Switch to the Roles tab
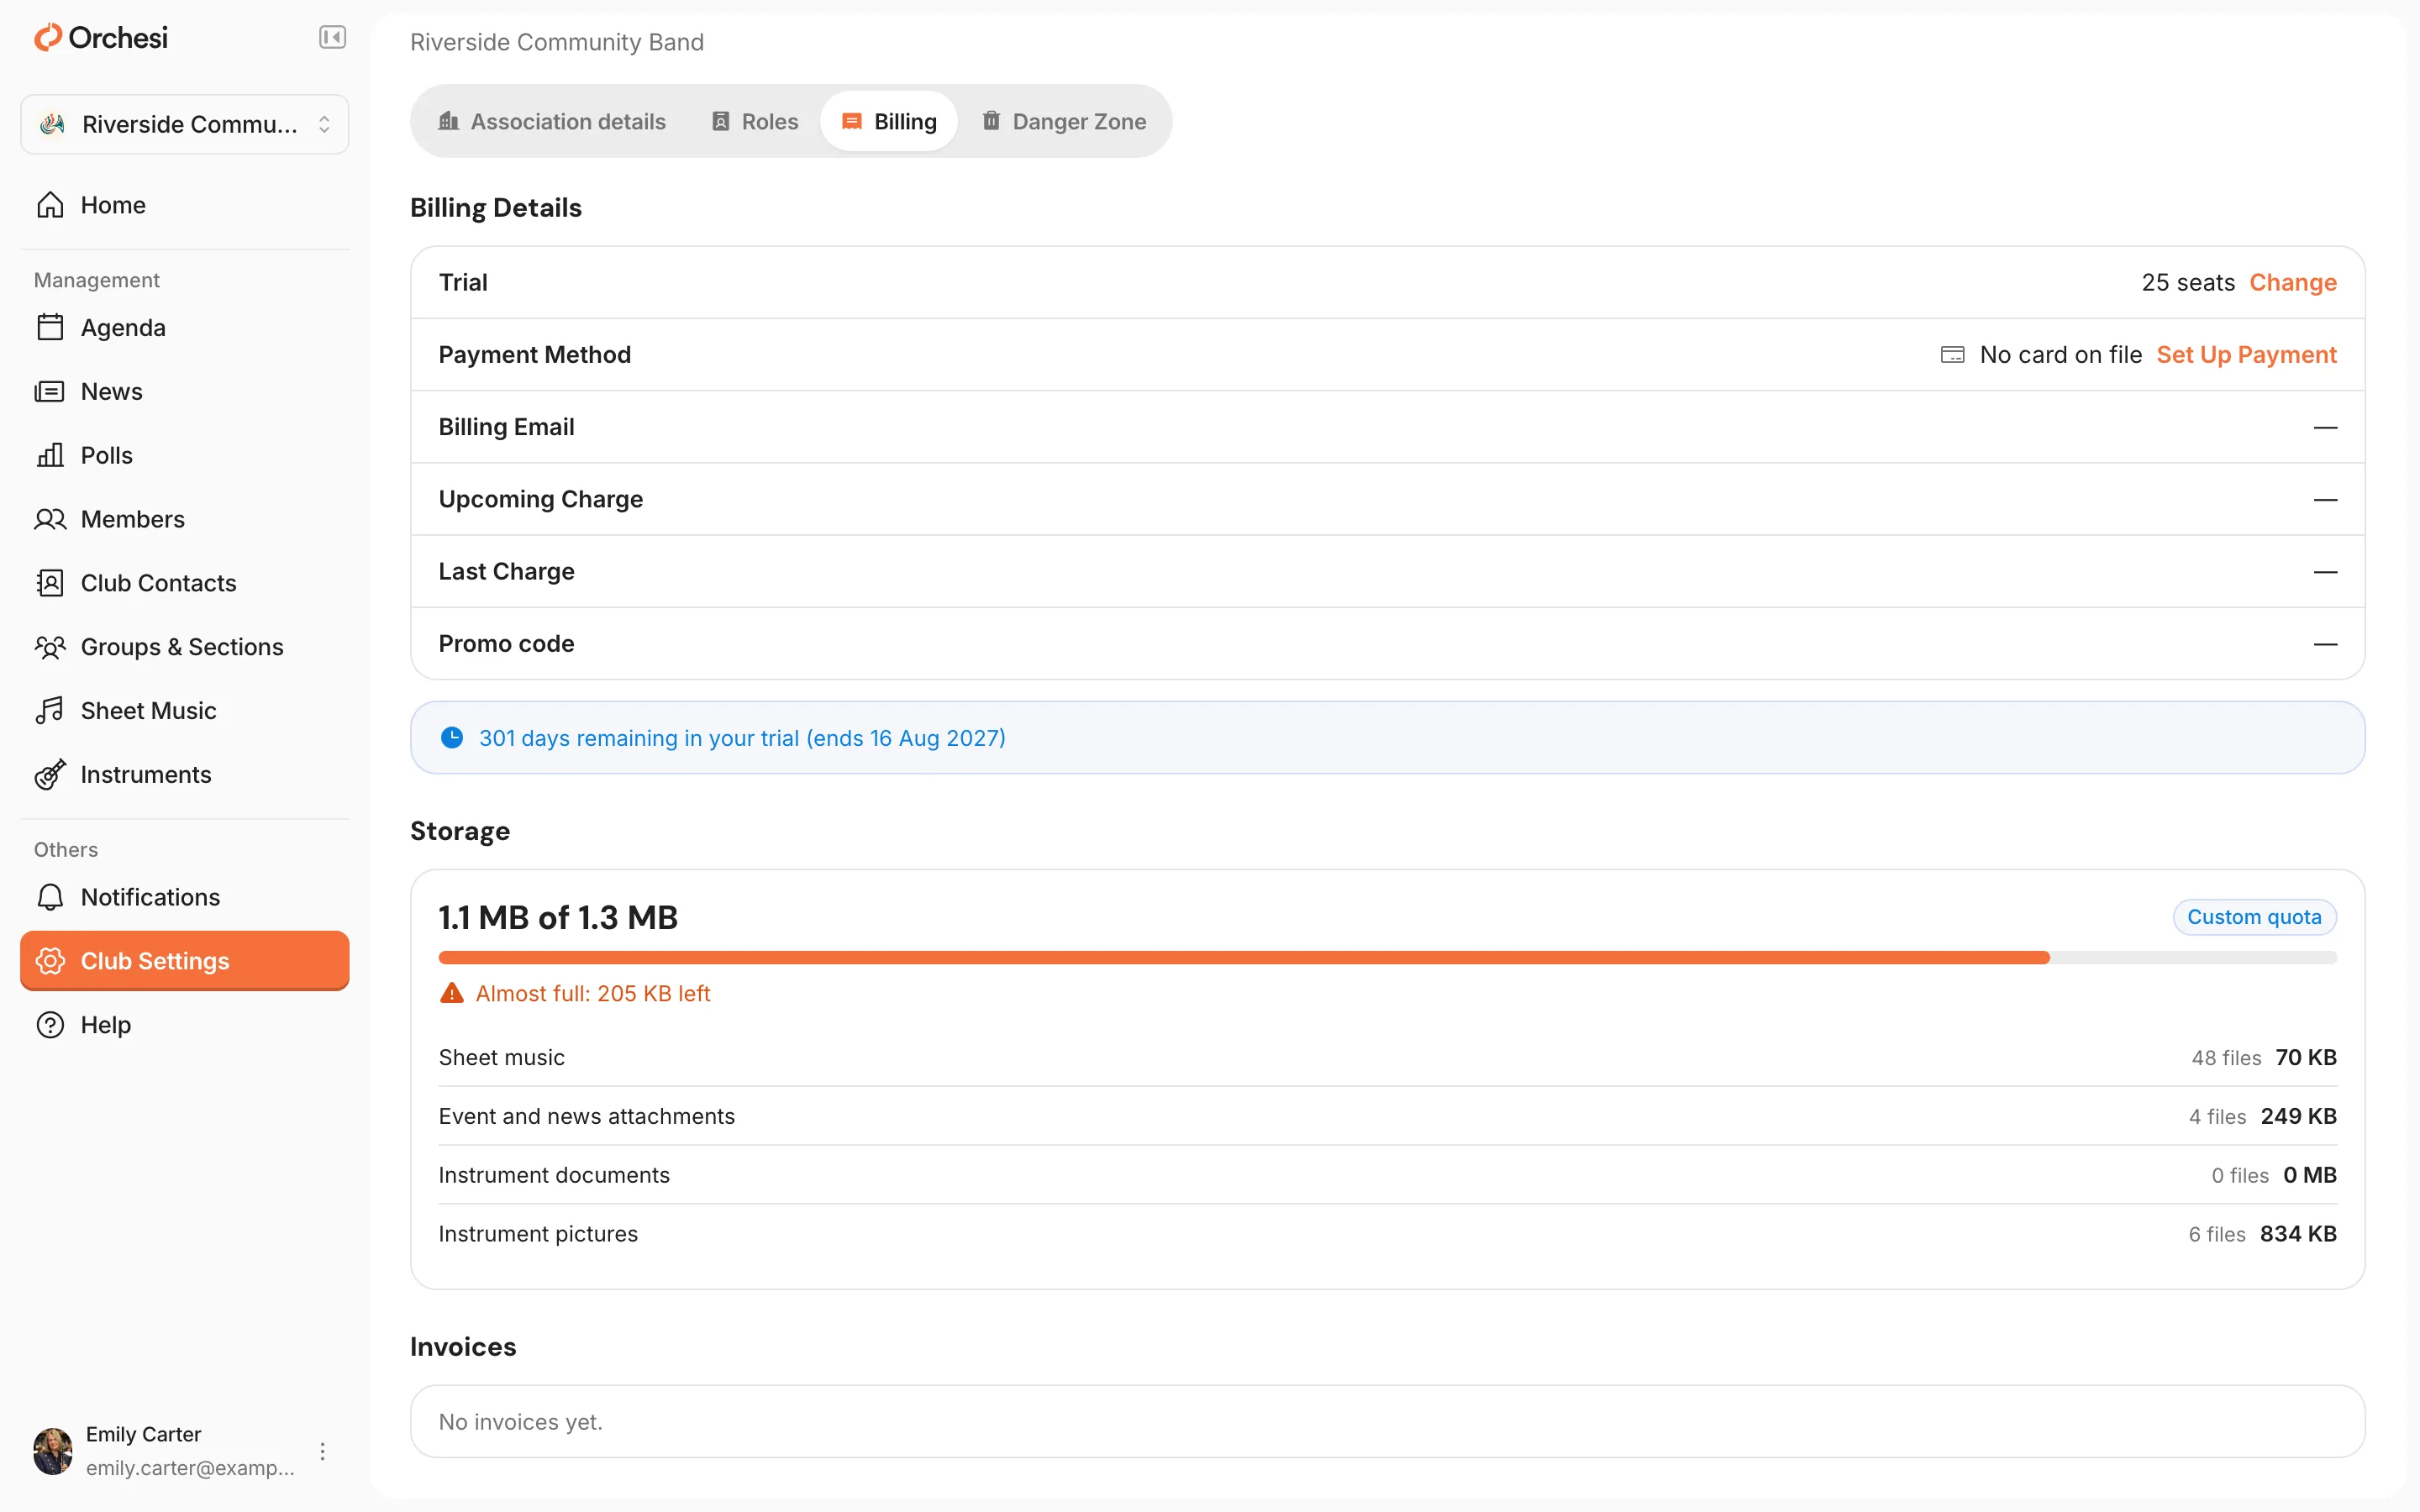Viewport: 2420px width, 1512px height. (x=755, y=121)
